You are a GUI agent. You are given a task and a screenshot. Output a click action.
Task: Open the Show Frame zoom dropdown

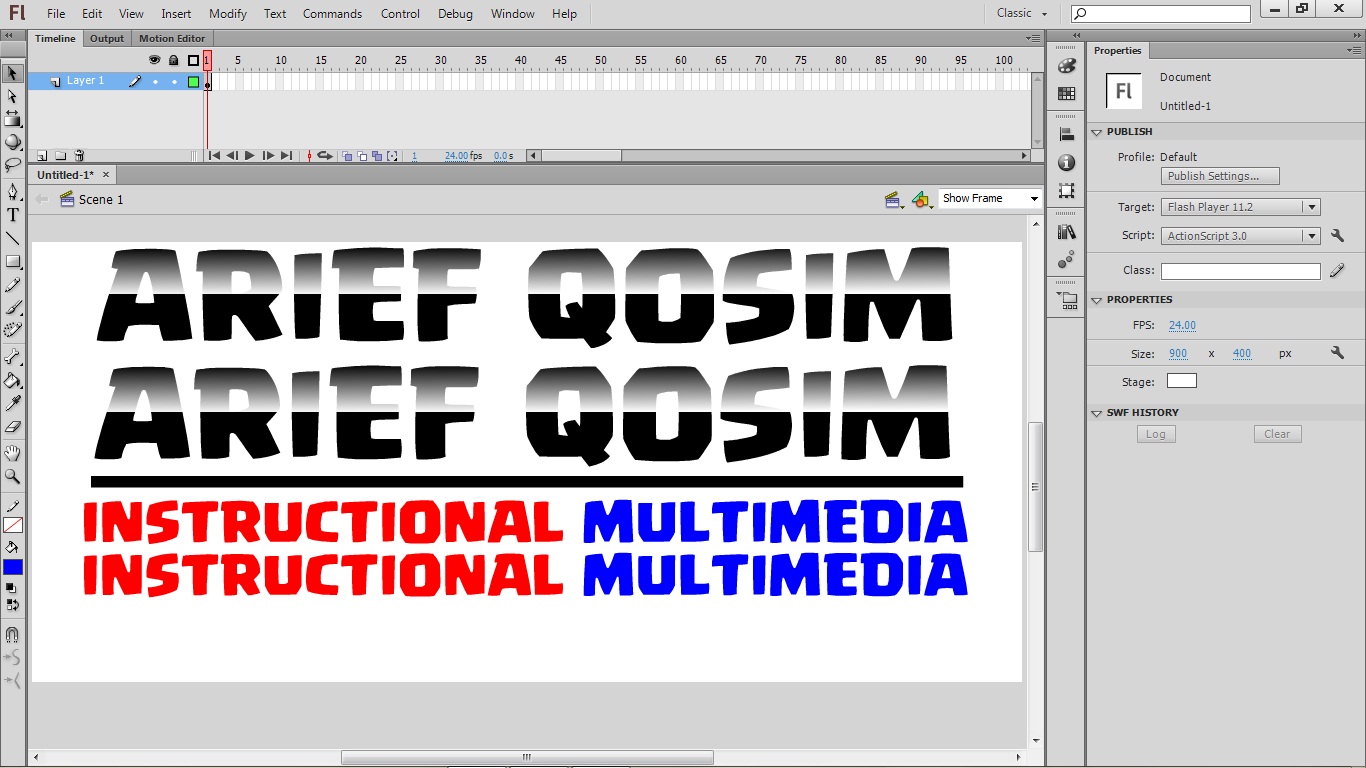click(x=990, y=199)
